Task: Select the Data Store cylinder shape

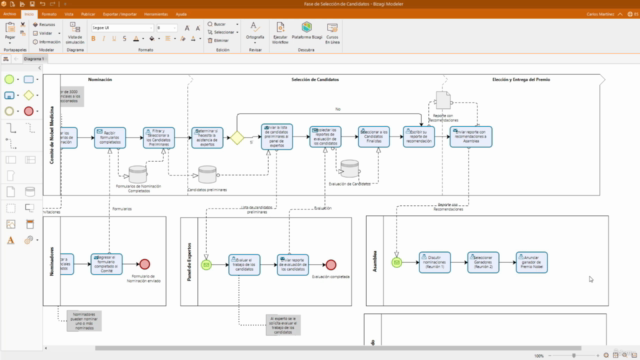Action: tap(30, 191)
